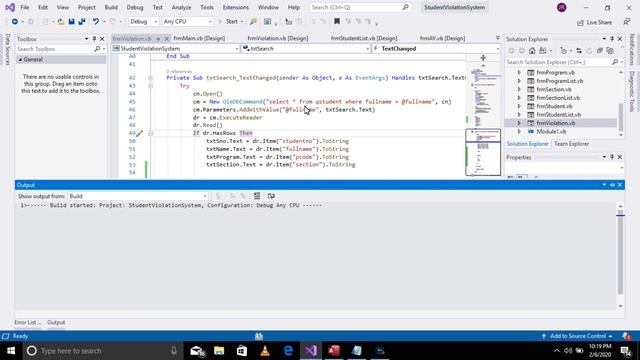Expand frmProgram.vb tree node

point(519,73)
